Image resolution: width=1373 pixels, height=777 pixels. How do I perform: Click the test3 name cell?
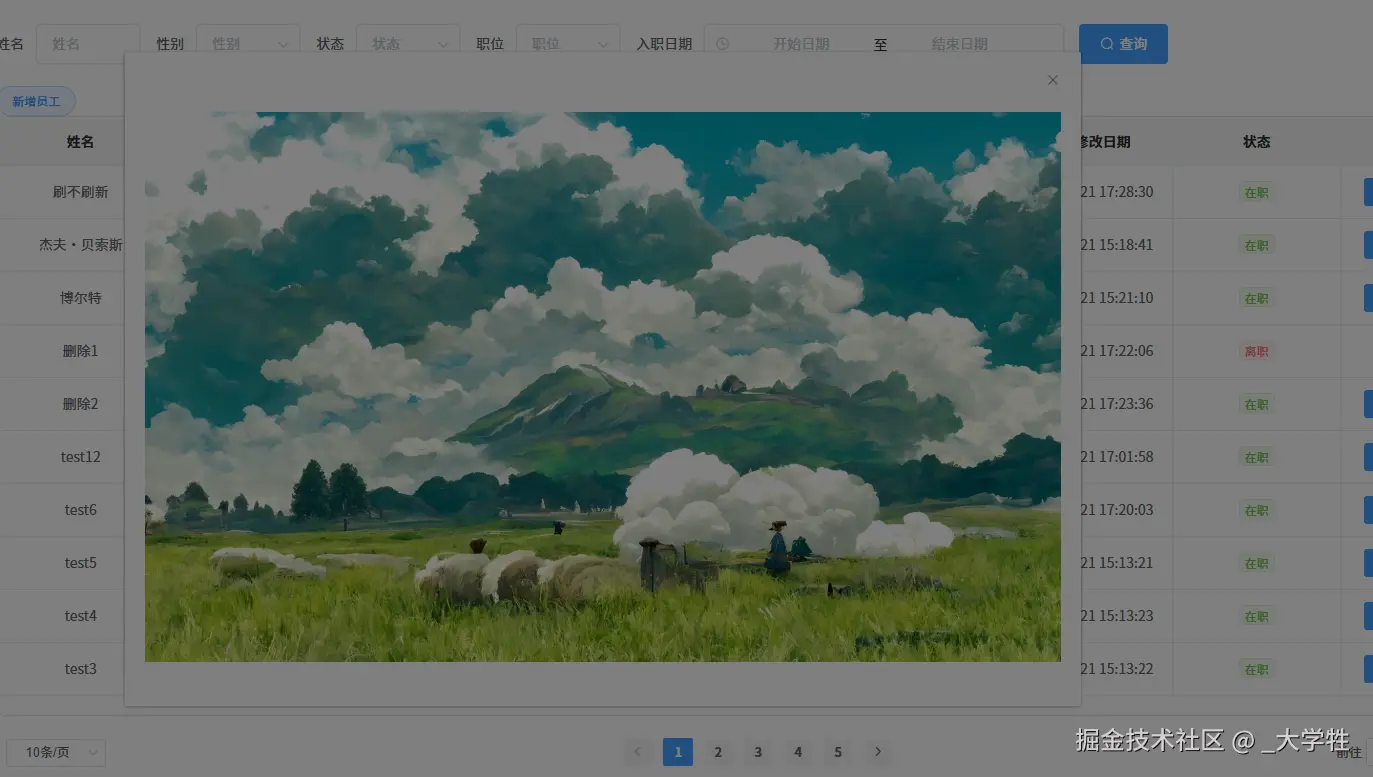coord(81,669)
